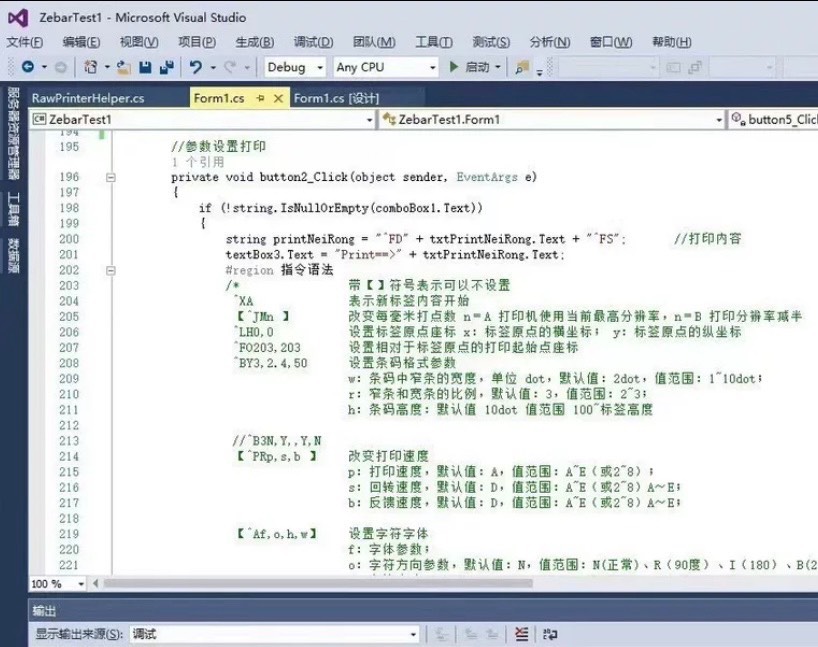Image resolution: width=818 pixels, height=647 pixels.
Task: Click the //参数设置打印 comment
Action: coord(219,146)
